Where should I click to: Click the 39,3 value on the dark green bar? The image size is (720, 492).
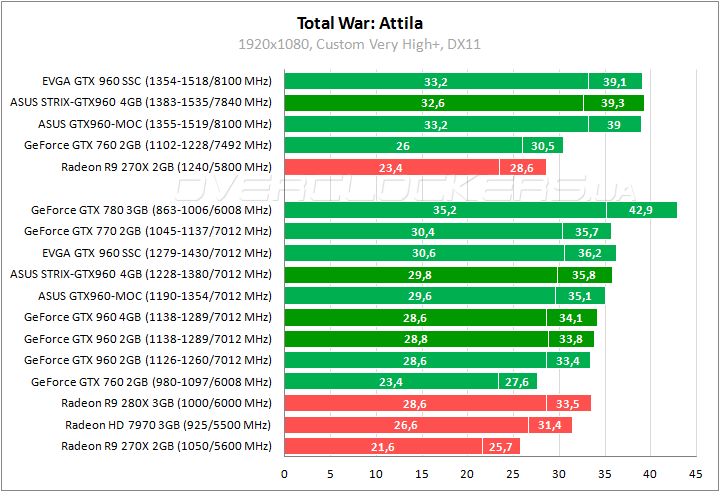(x=613, y=102)
